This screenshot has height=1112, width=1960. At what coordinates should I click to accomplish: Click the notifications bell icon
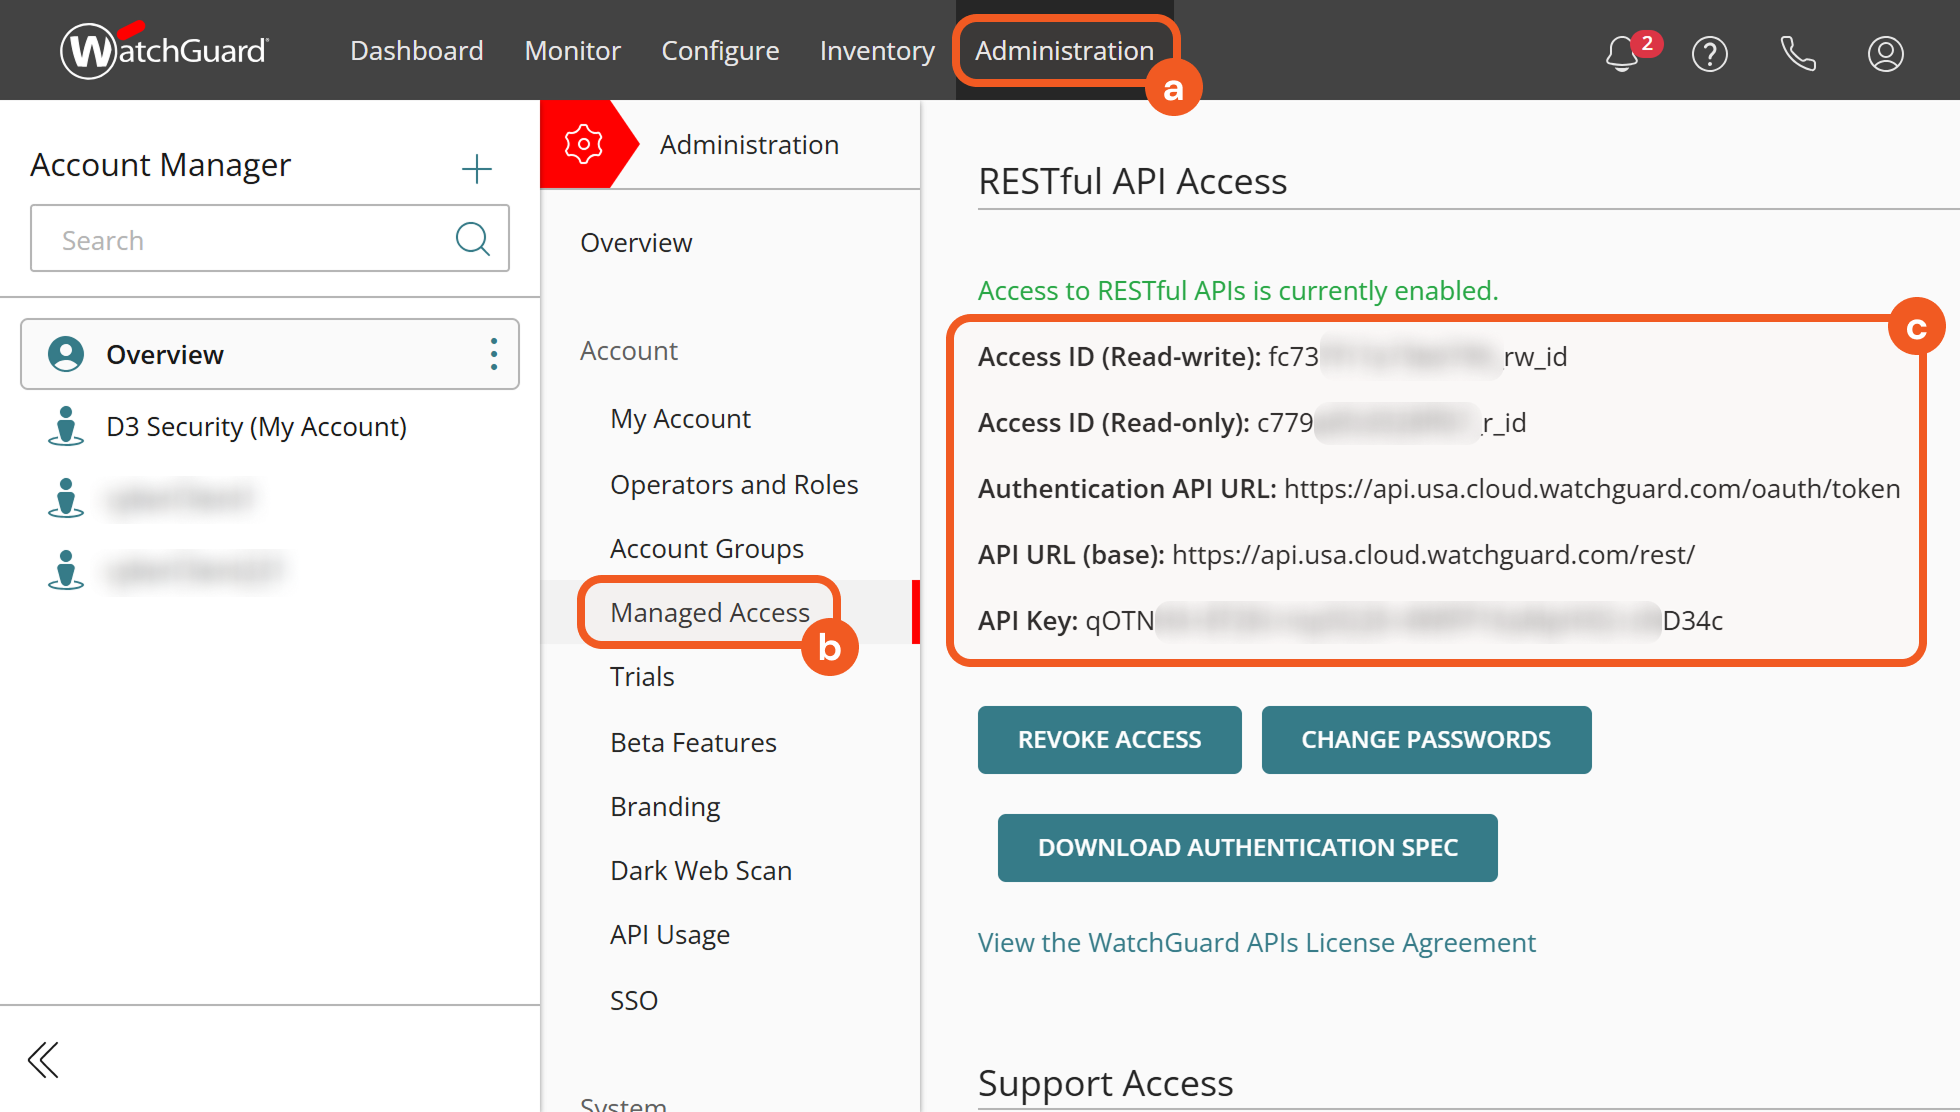point(1622,54)
